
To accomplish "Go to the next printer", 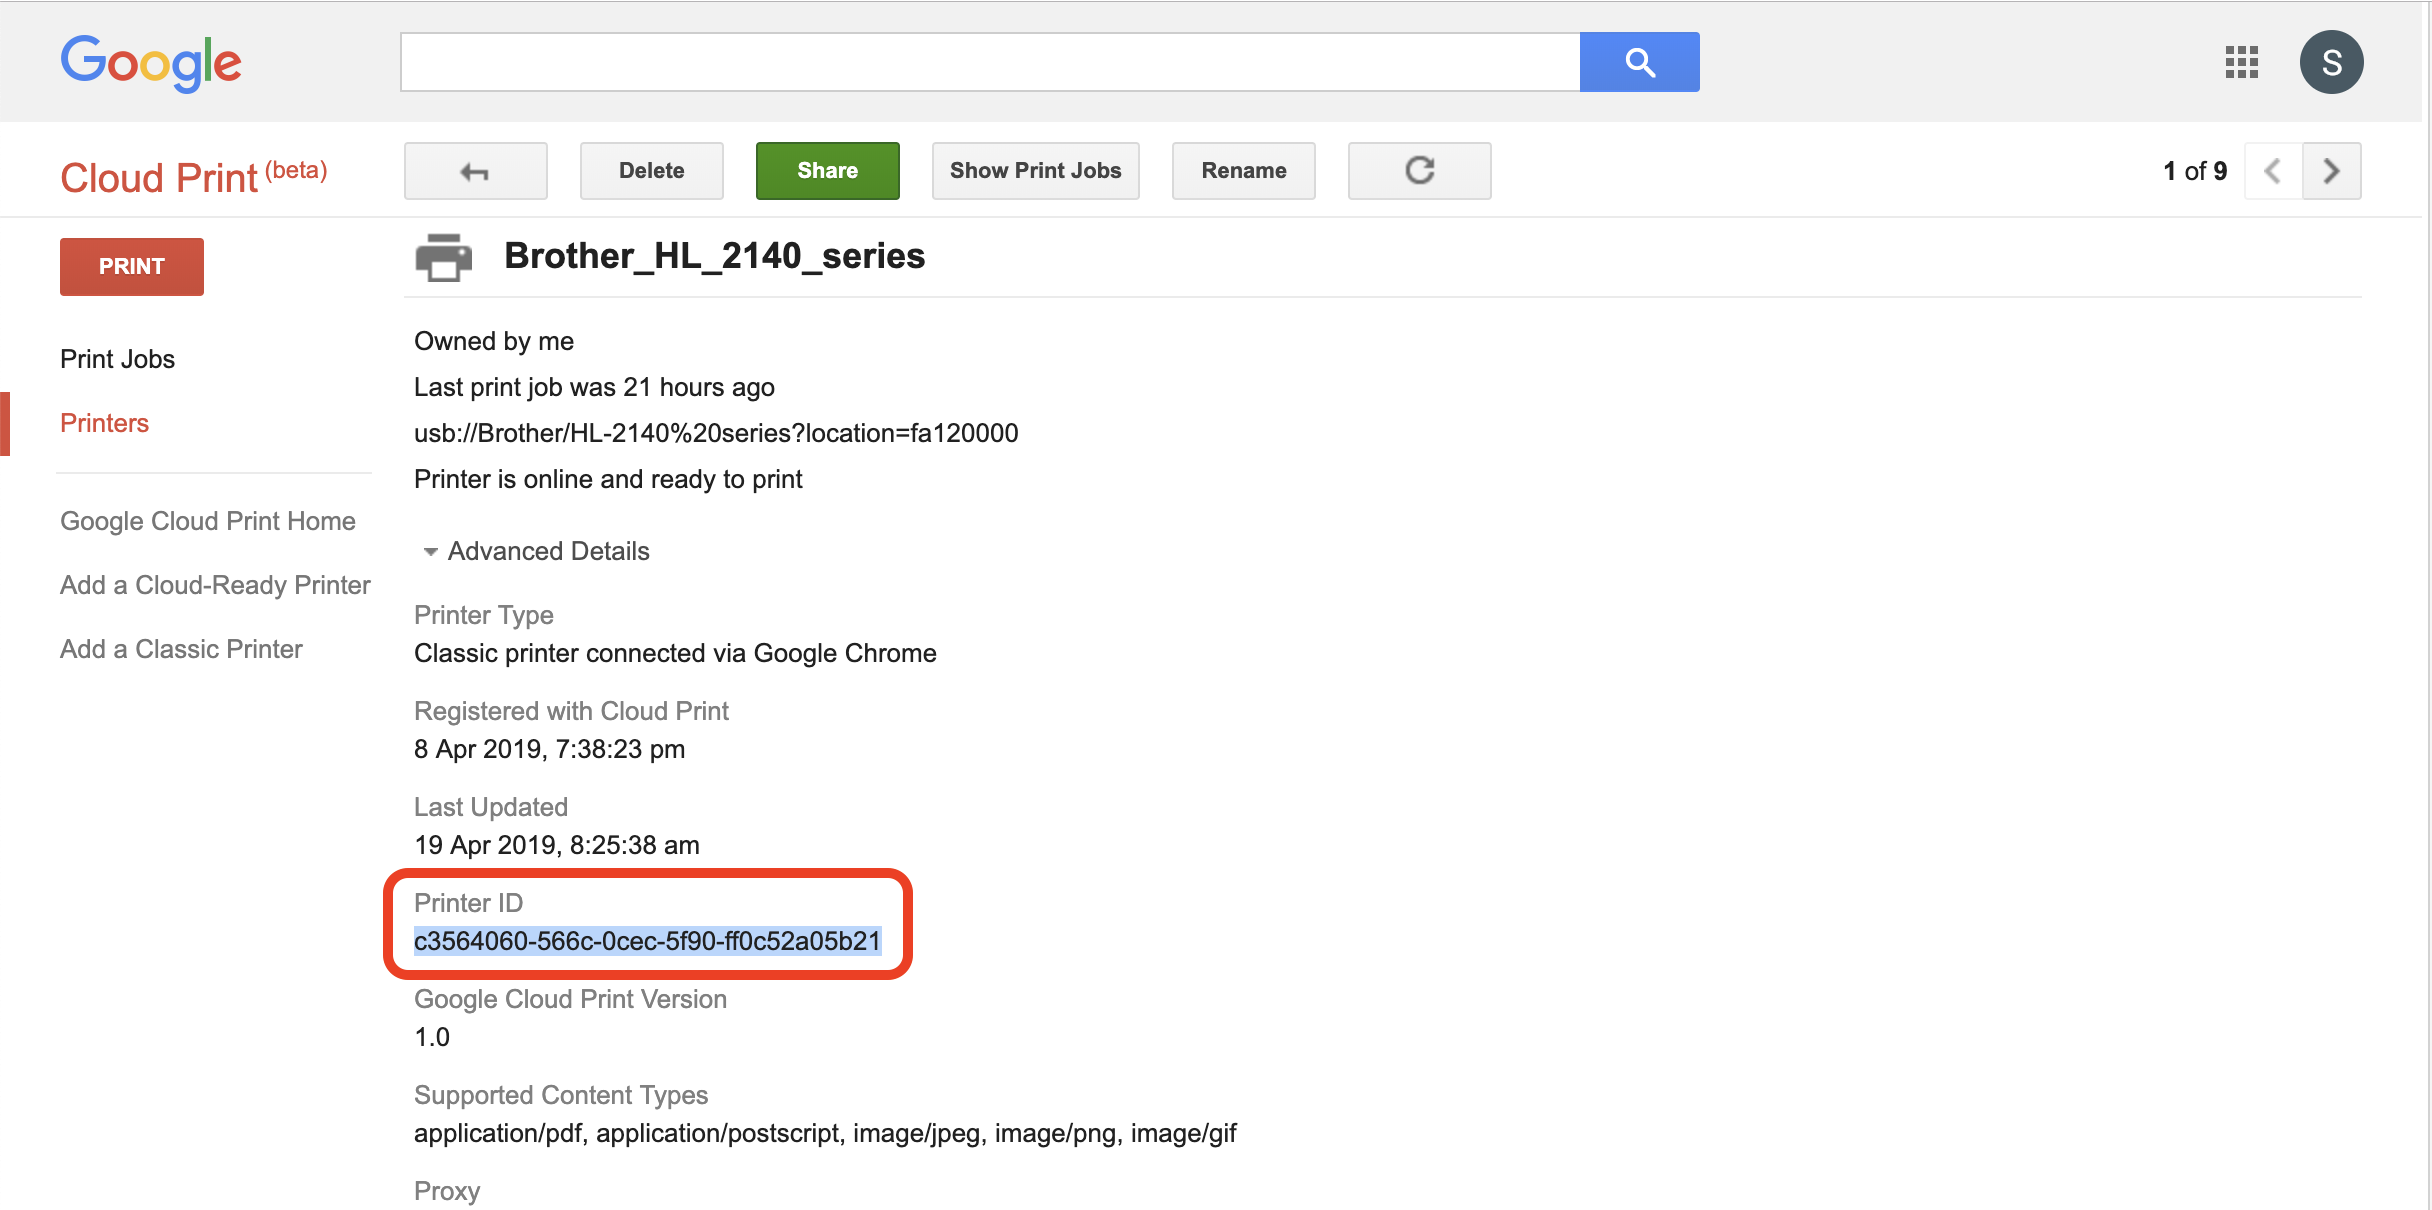I will tap(2332, 171).
